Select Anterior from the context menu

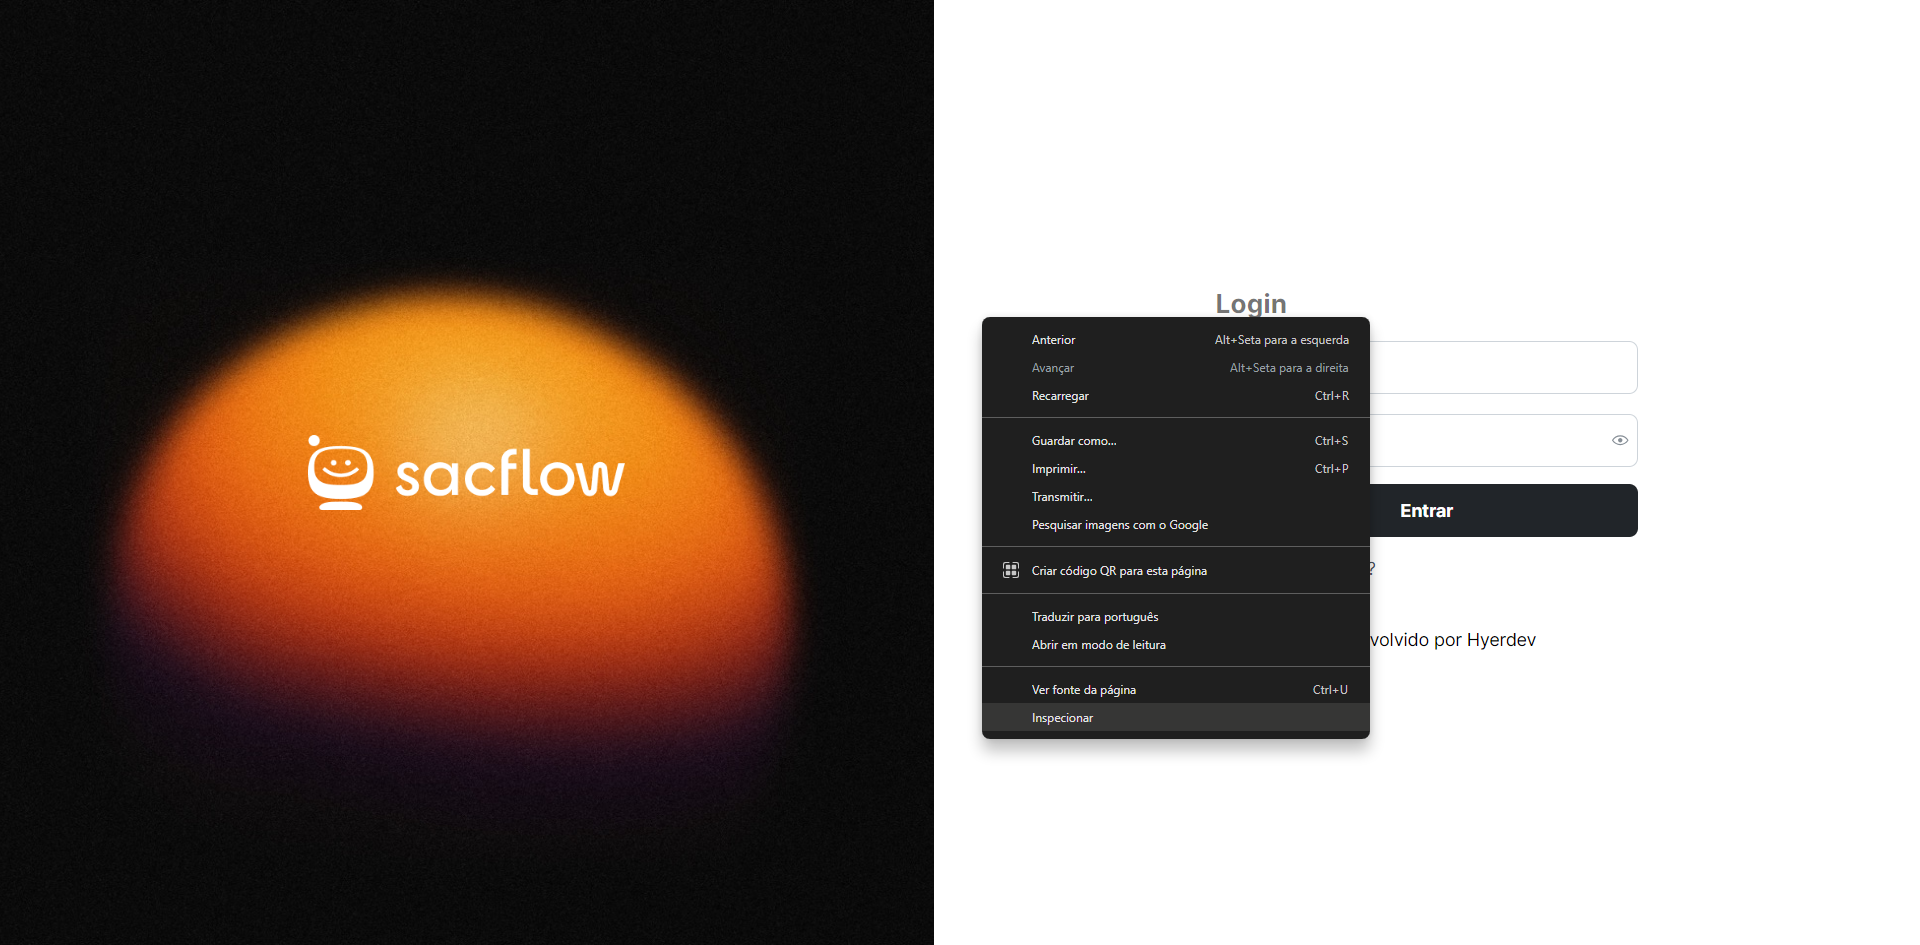click(1054, 340)
